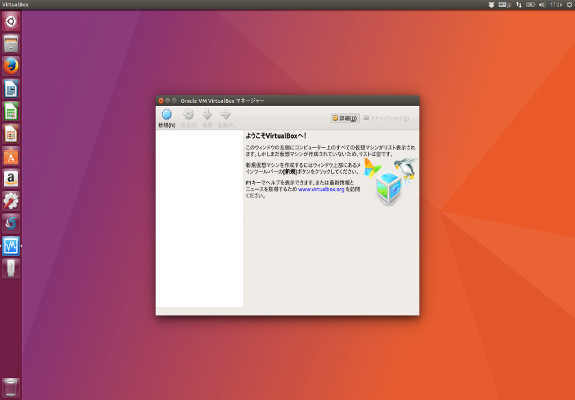Click the VirtualBox launcher icon

click(x=11, y=246)
